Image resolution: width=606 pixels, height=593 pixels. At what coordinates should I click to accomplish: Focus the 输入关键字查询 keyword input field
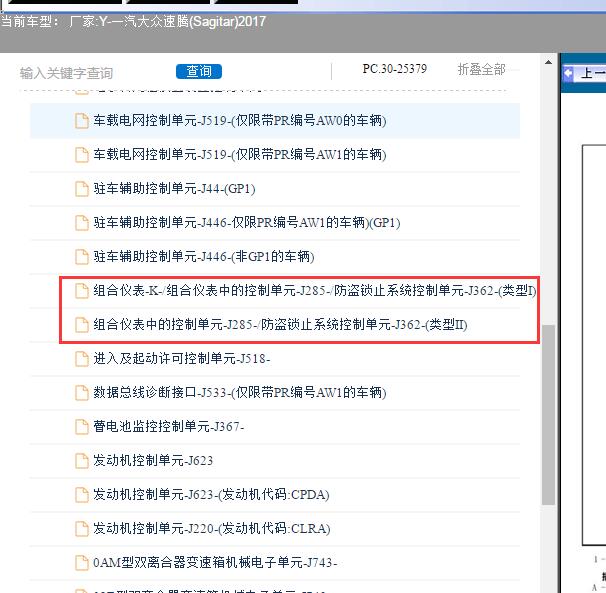coord(66,73)
